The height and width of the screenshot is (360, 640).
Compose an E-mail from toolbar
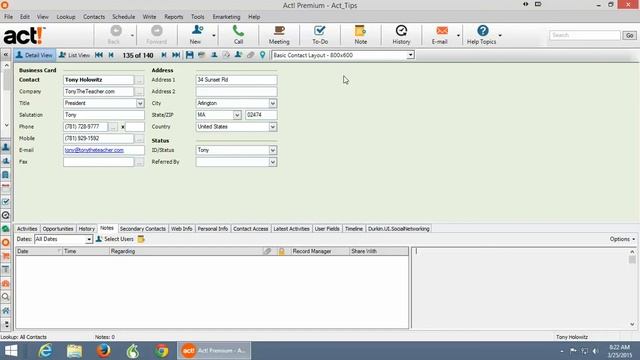tap(441, 35)
